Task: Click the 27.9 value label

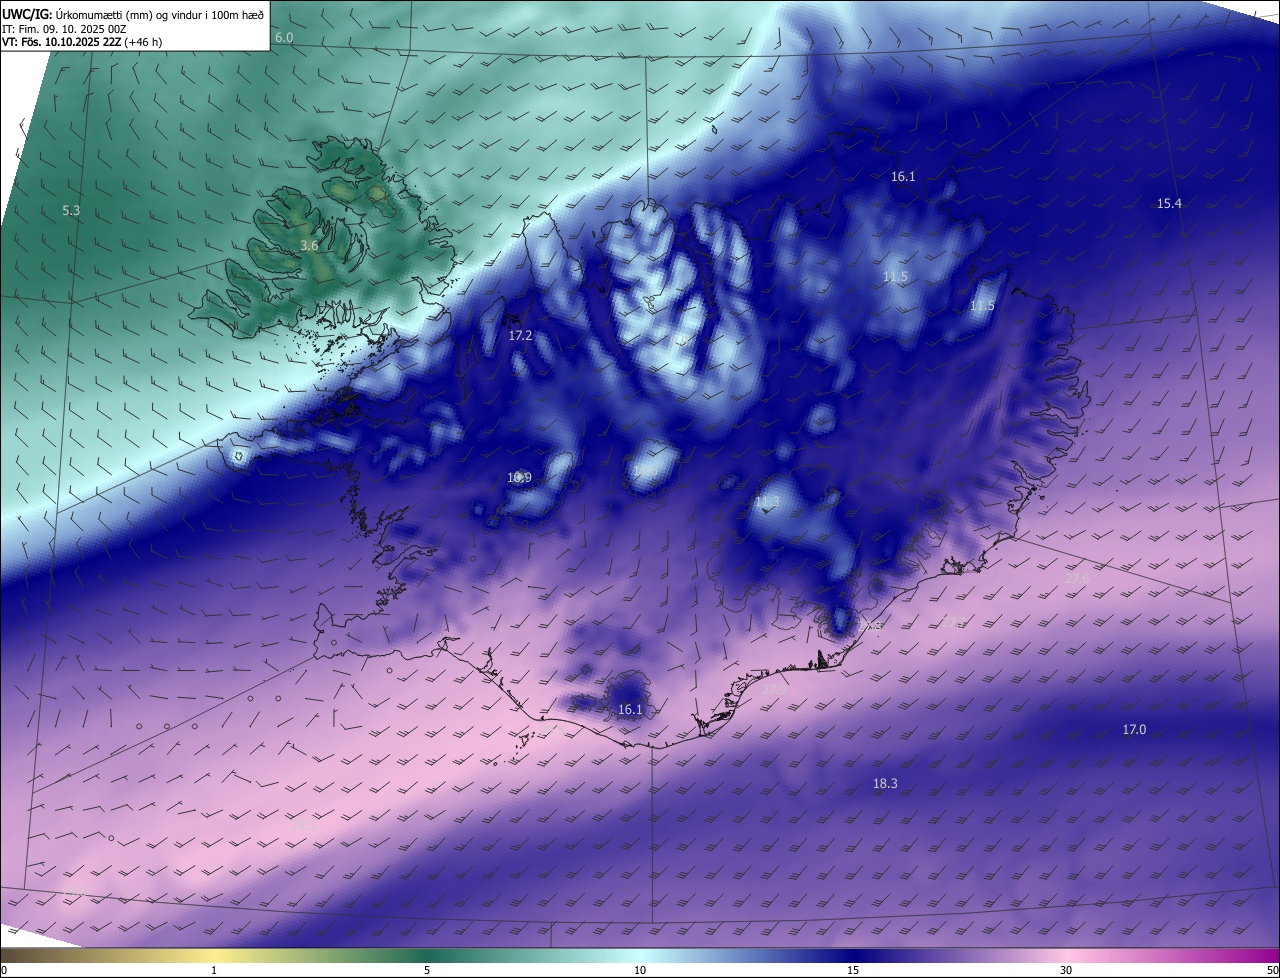Action: point(775,690)
